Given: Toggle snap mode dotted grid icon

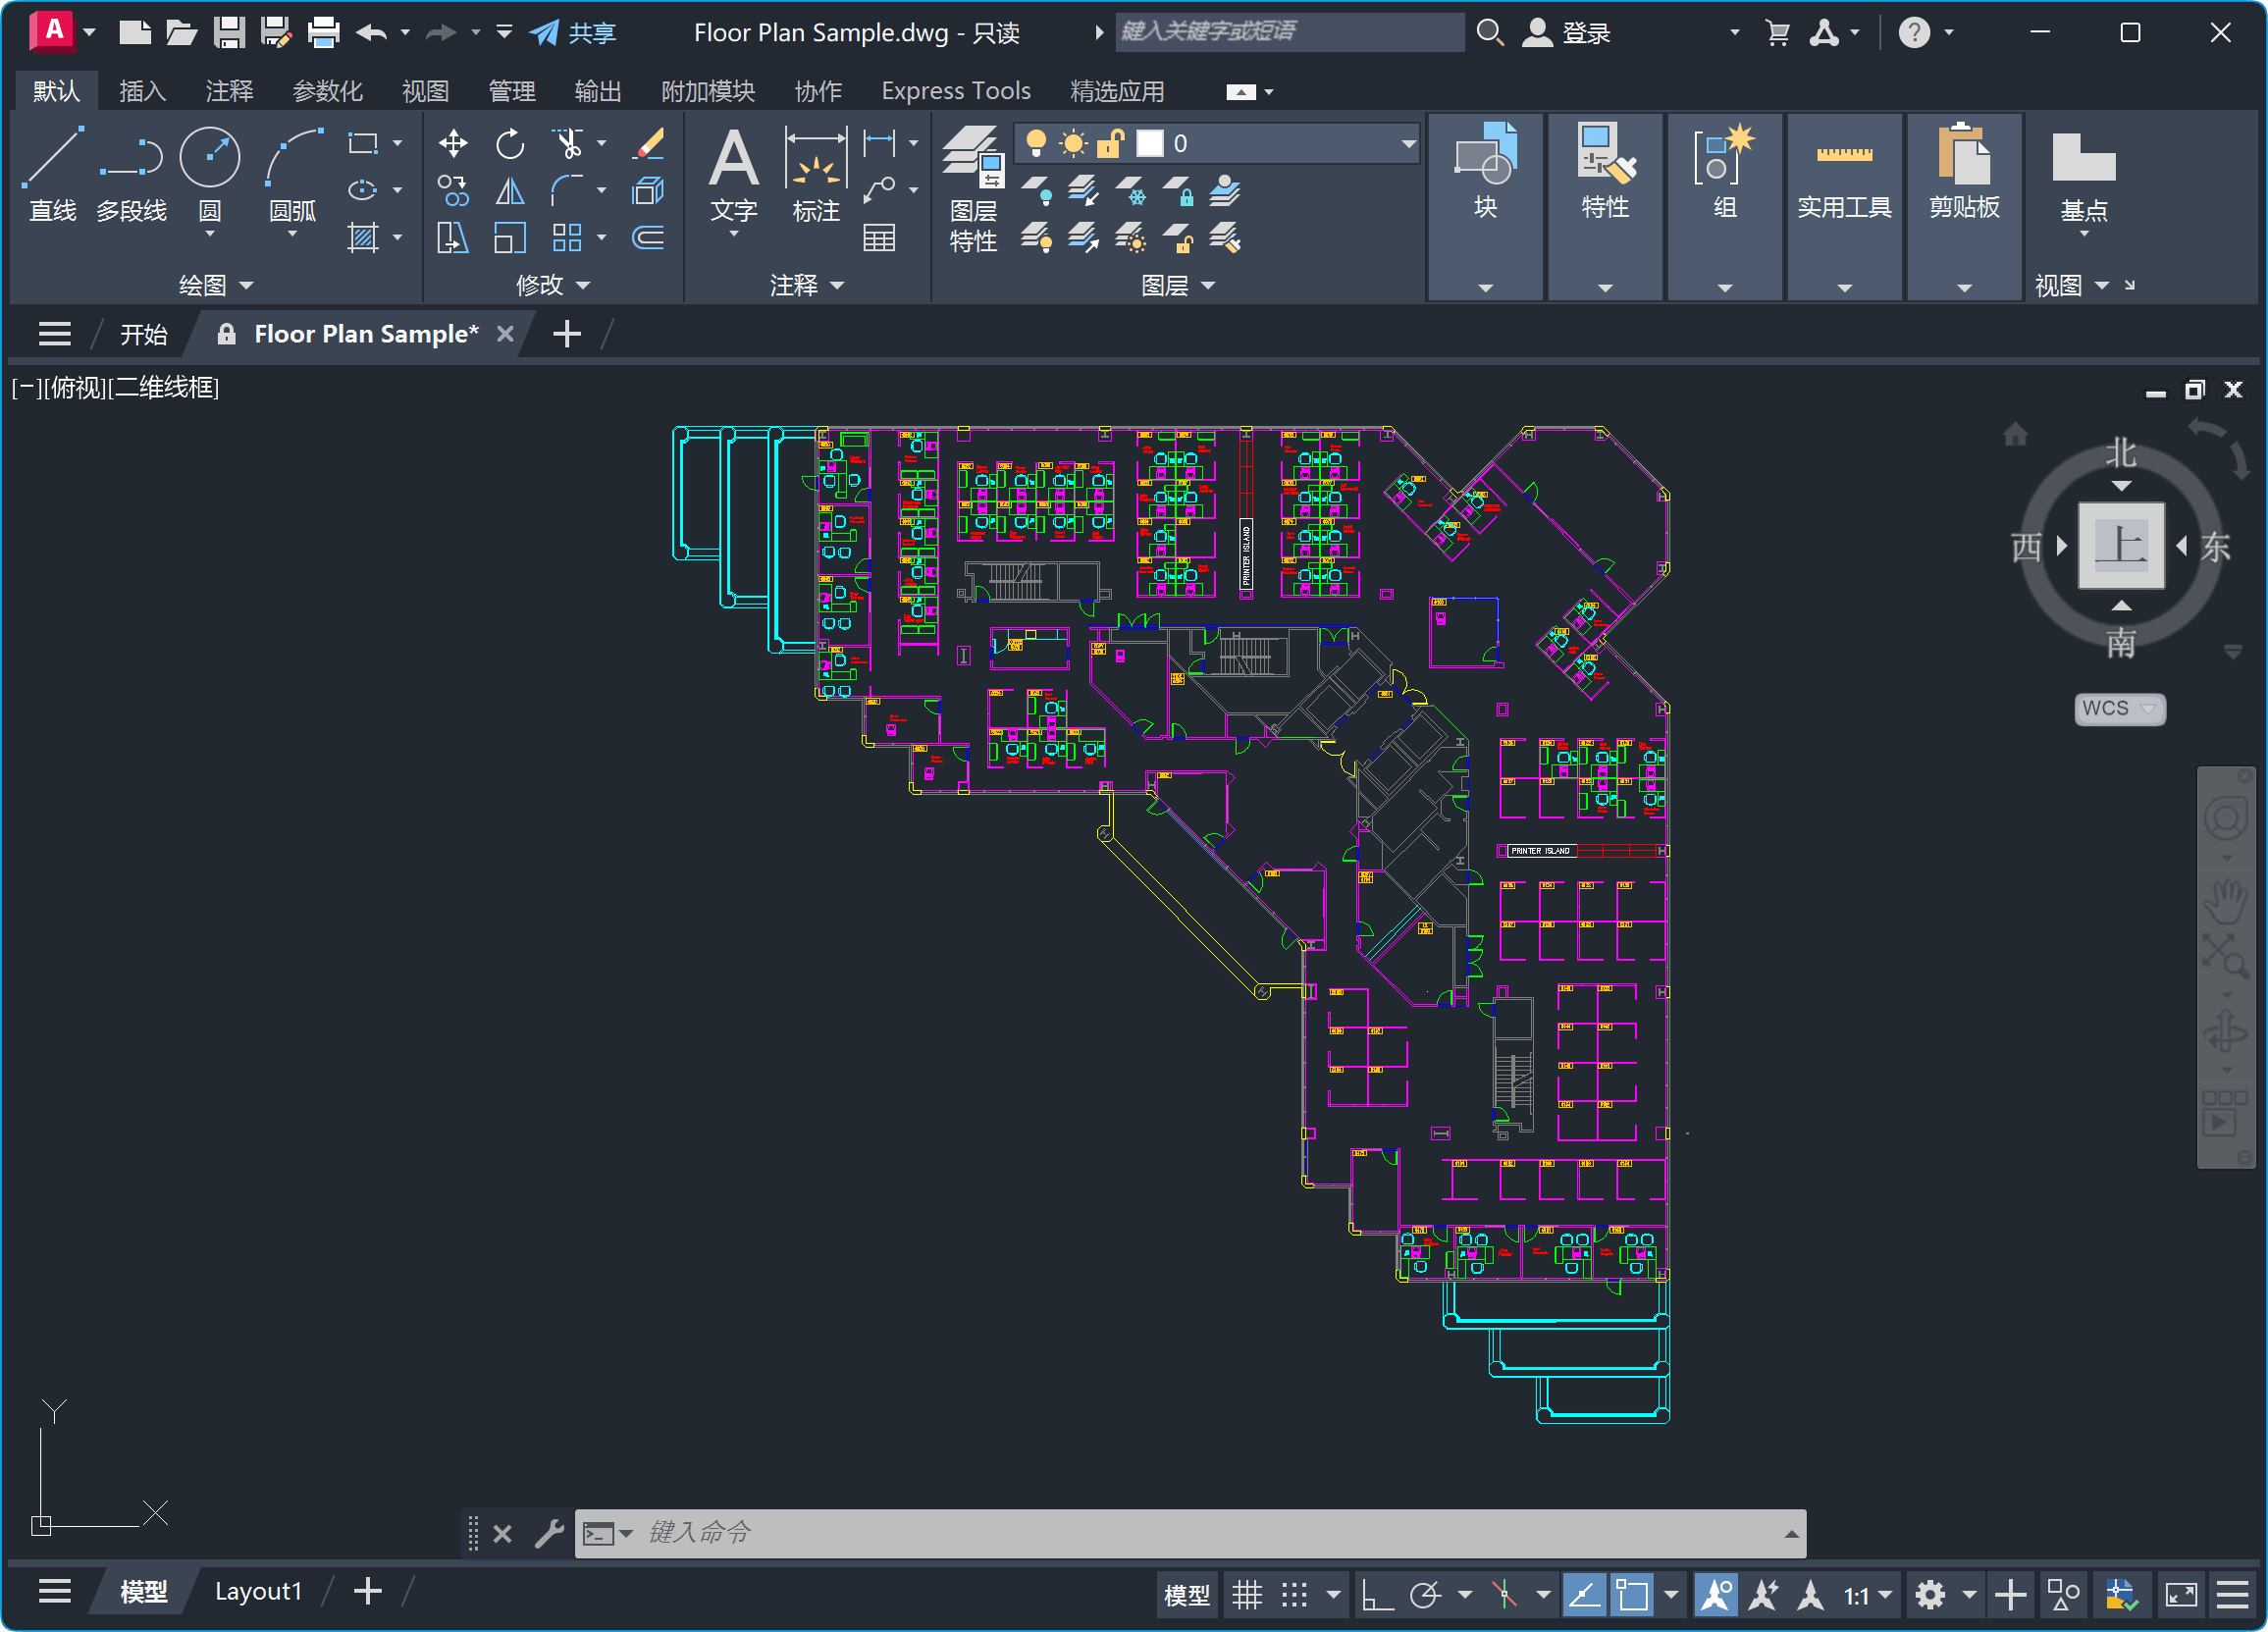Looking at the screenshot, I should click(x=1294, y=1594).
